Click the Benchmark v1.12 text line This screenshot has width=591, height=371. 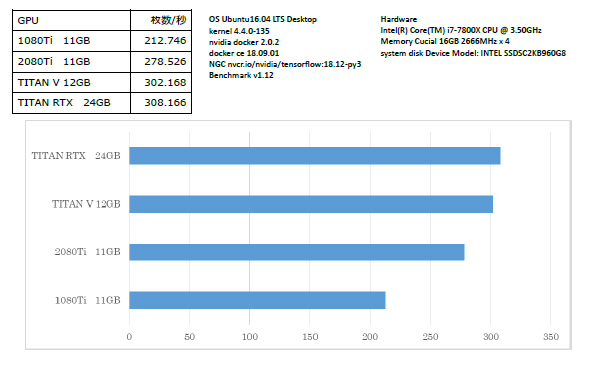[x=241, y=75]
